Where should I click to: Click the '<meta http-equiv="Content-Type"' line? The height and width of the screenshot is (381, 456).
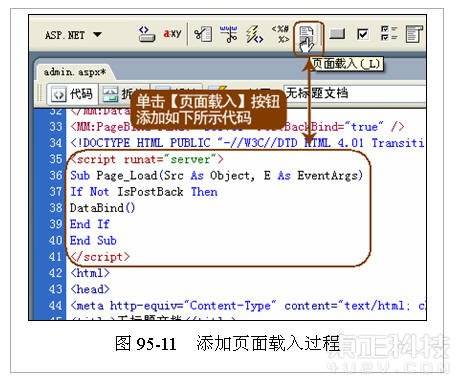click(x=248, y=305)
